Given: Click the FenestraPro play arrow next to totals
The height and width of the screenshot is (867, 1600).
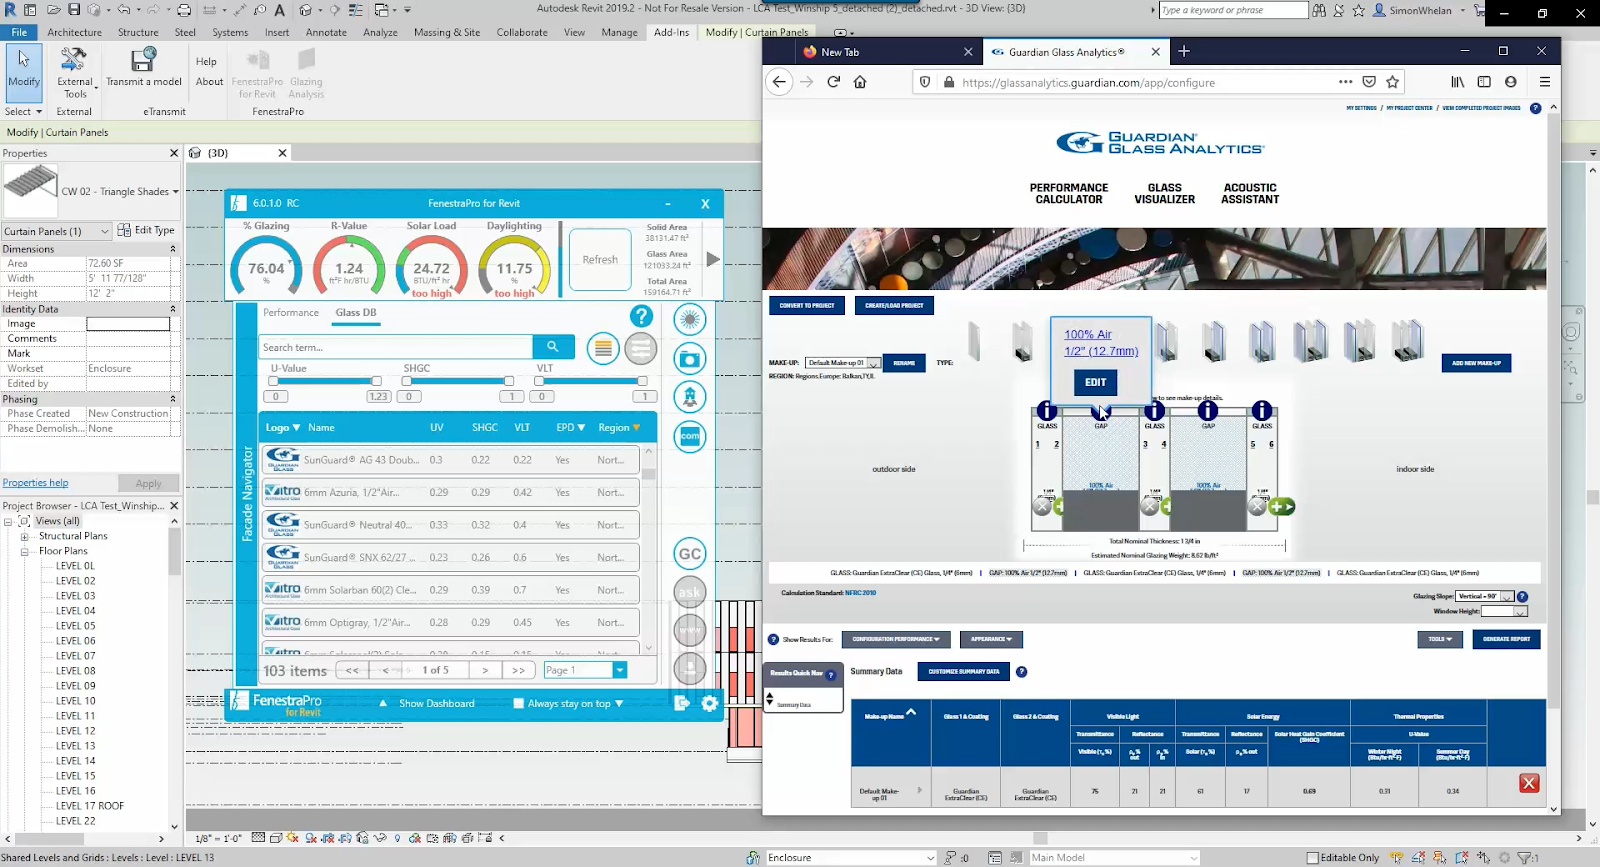Looking at the screenshot, I should point(713,259).
